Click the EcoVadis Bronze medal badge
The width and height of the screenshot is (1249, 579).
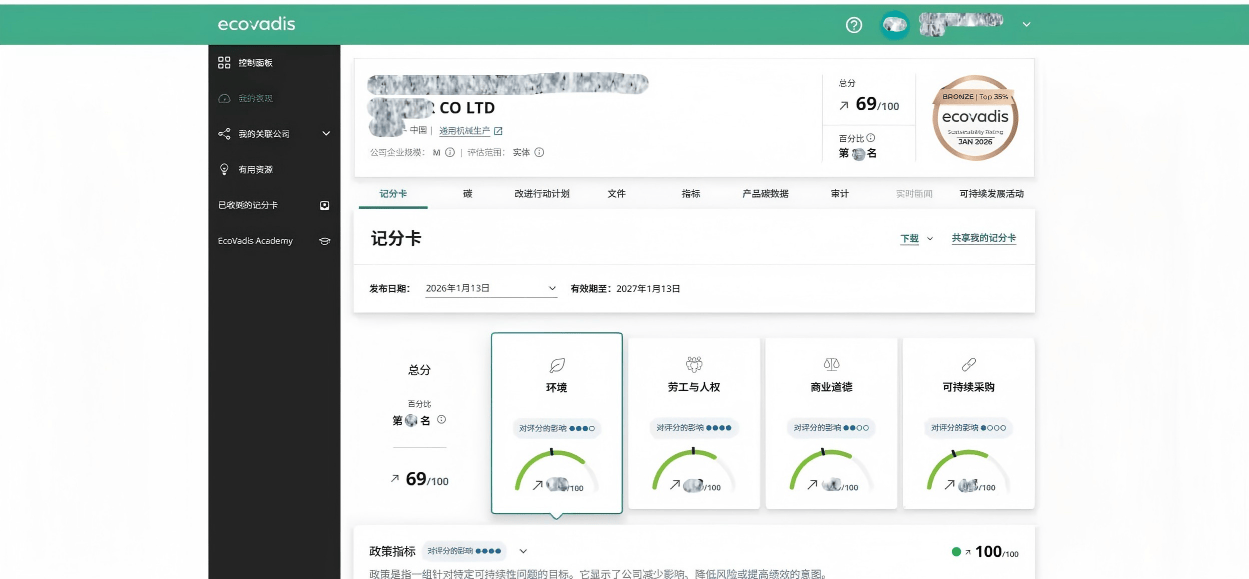[x=975, y=118]
